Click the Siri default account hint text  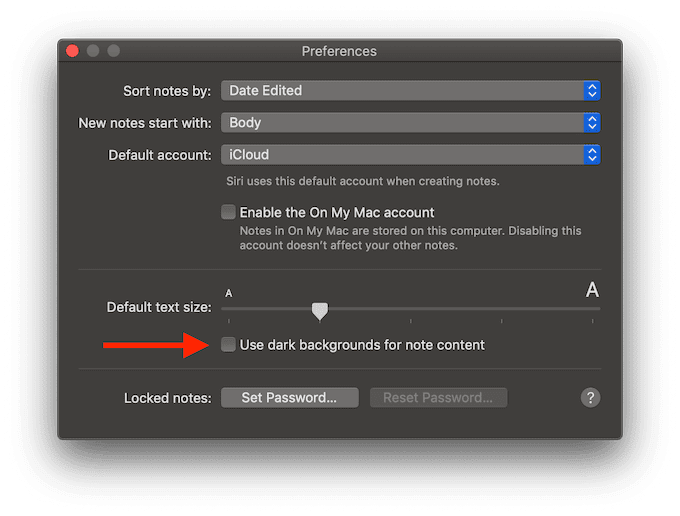[363, 181]
